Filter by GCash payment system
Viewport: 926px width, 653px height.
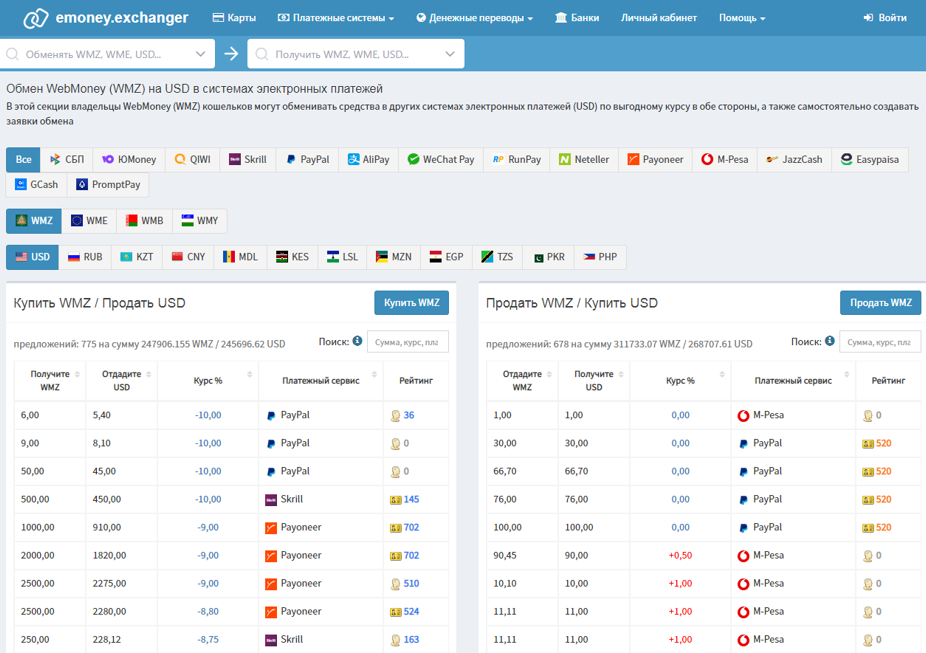[37, 185]
